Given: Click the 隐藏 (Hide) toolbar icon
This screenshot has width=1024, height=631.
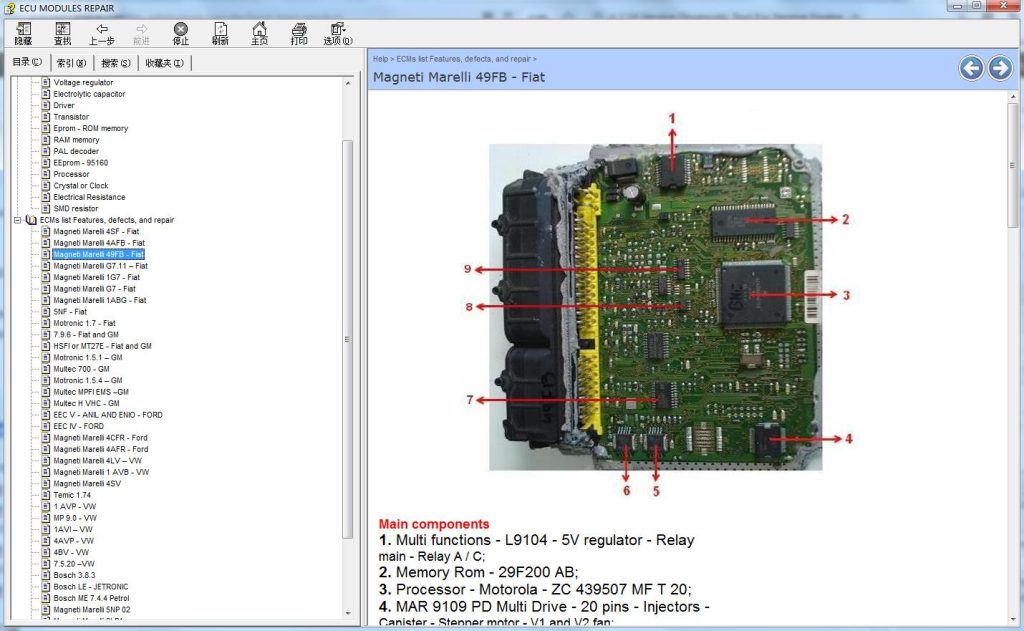Looking at the screenshot, I should point(22,32).
